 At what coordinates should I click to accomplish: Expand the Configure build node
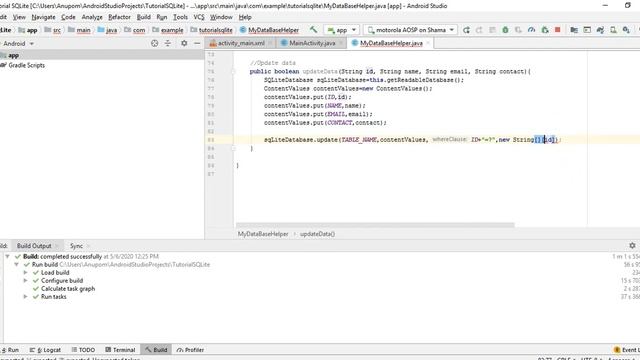coord(25,280)
